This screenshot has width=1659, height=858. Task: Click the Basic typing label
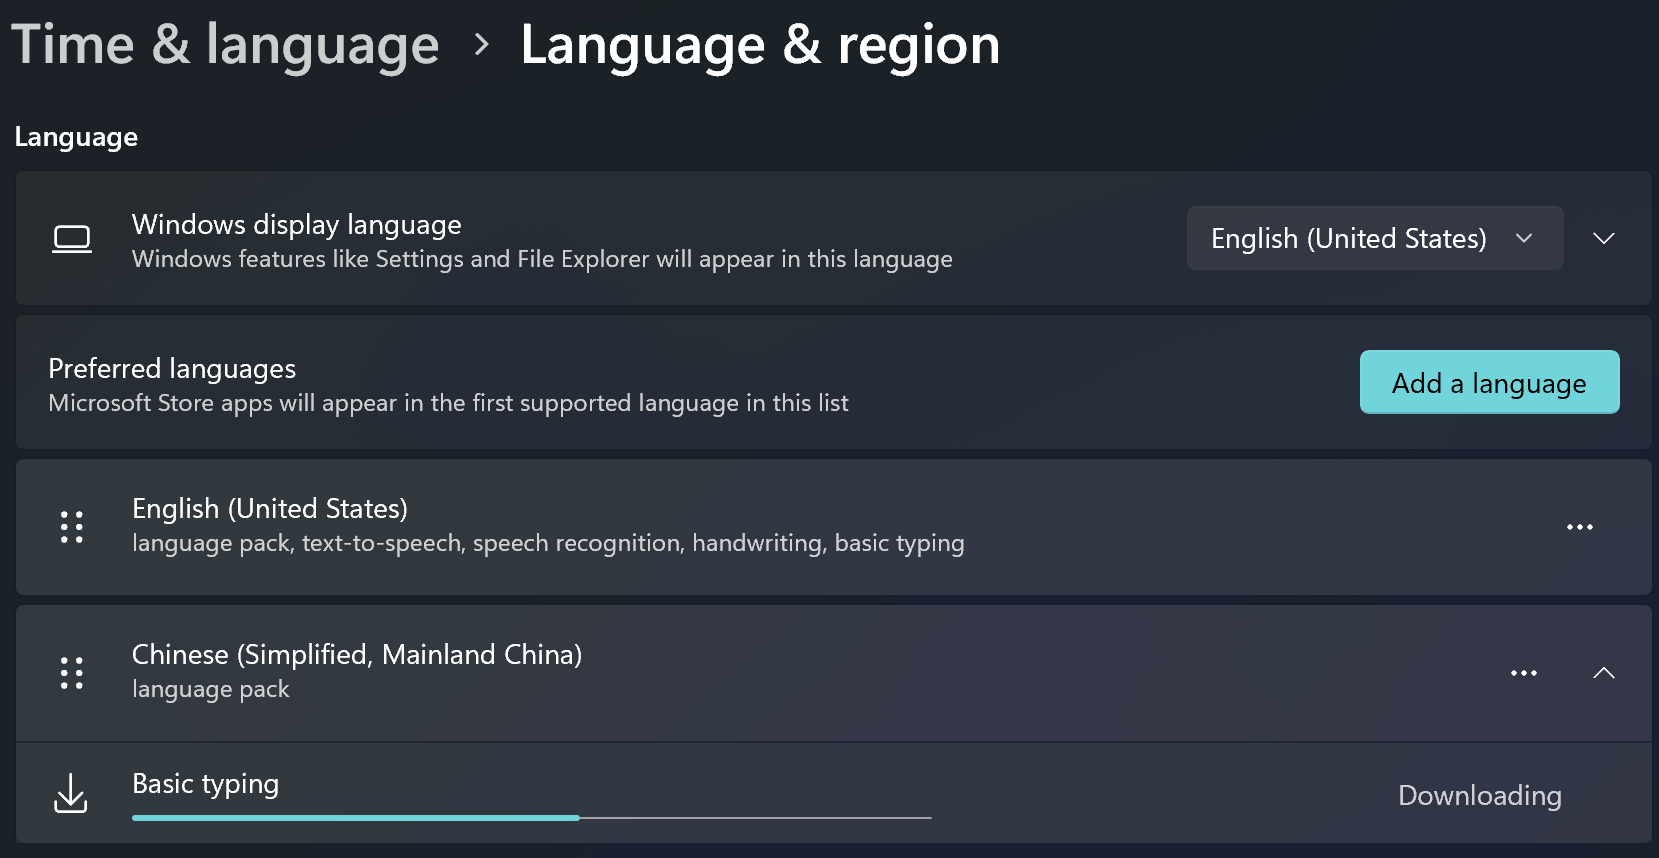point(206,784)
